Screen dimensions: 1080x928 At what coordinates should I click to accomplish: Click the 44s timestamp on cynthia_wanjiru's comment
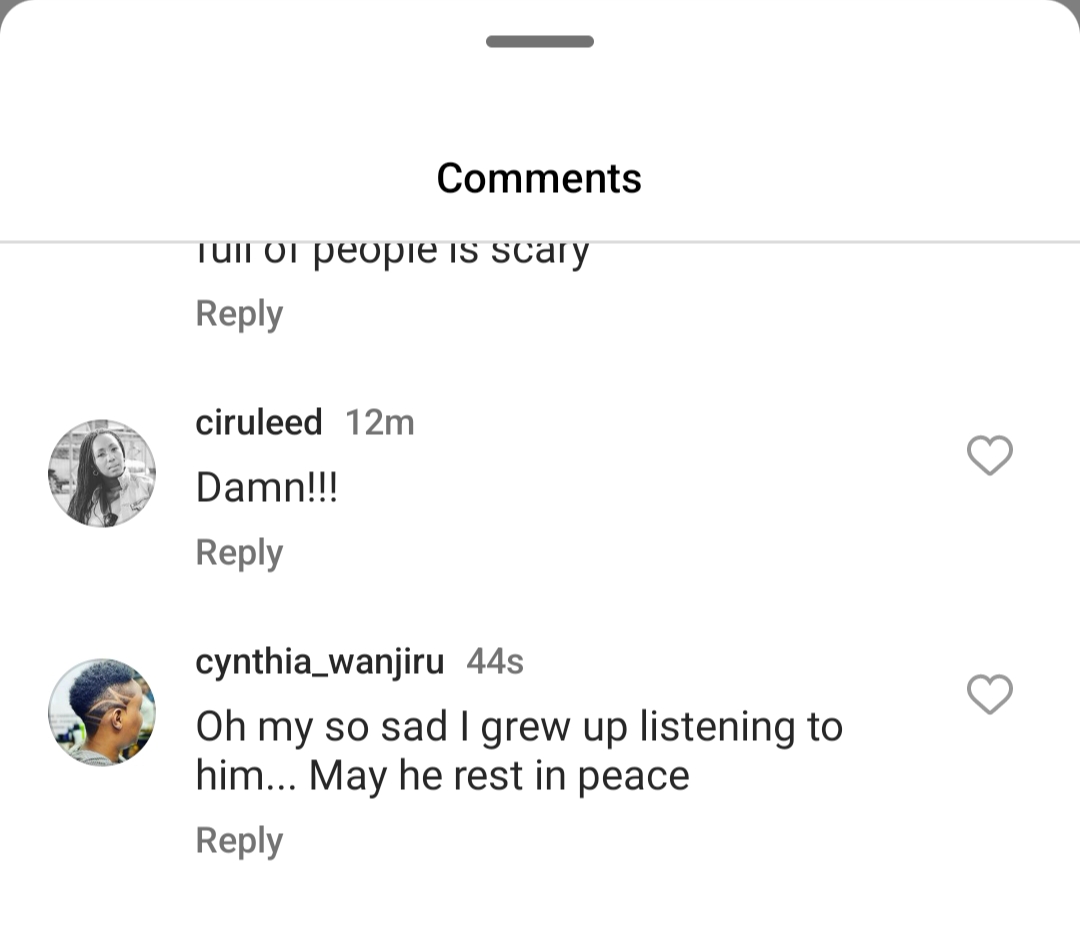tap(495, 662)
